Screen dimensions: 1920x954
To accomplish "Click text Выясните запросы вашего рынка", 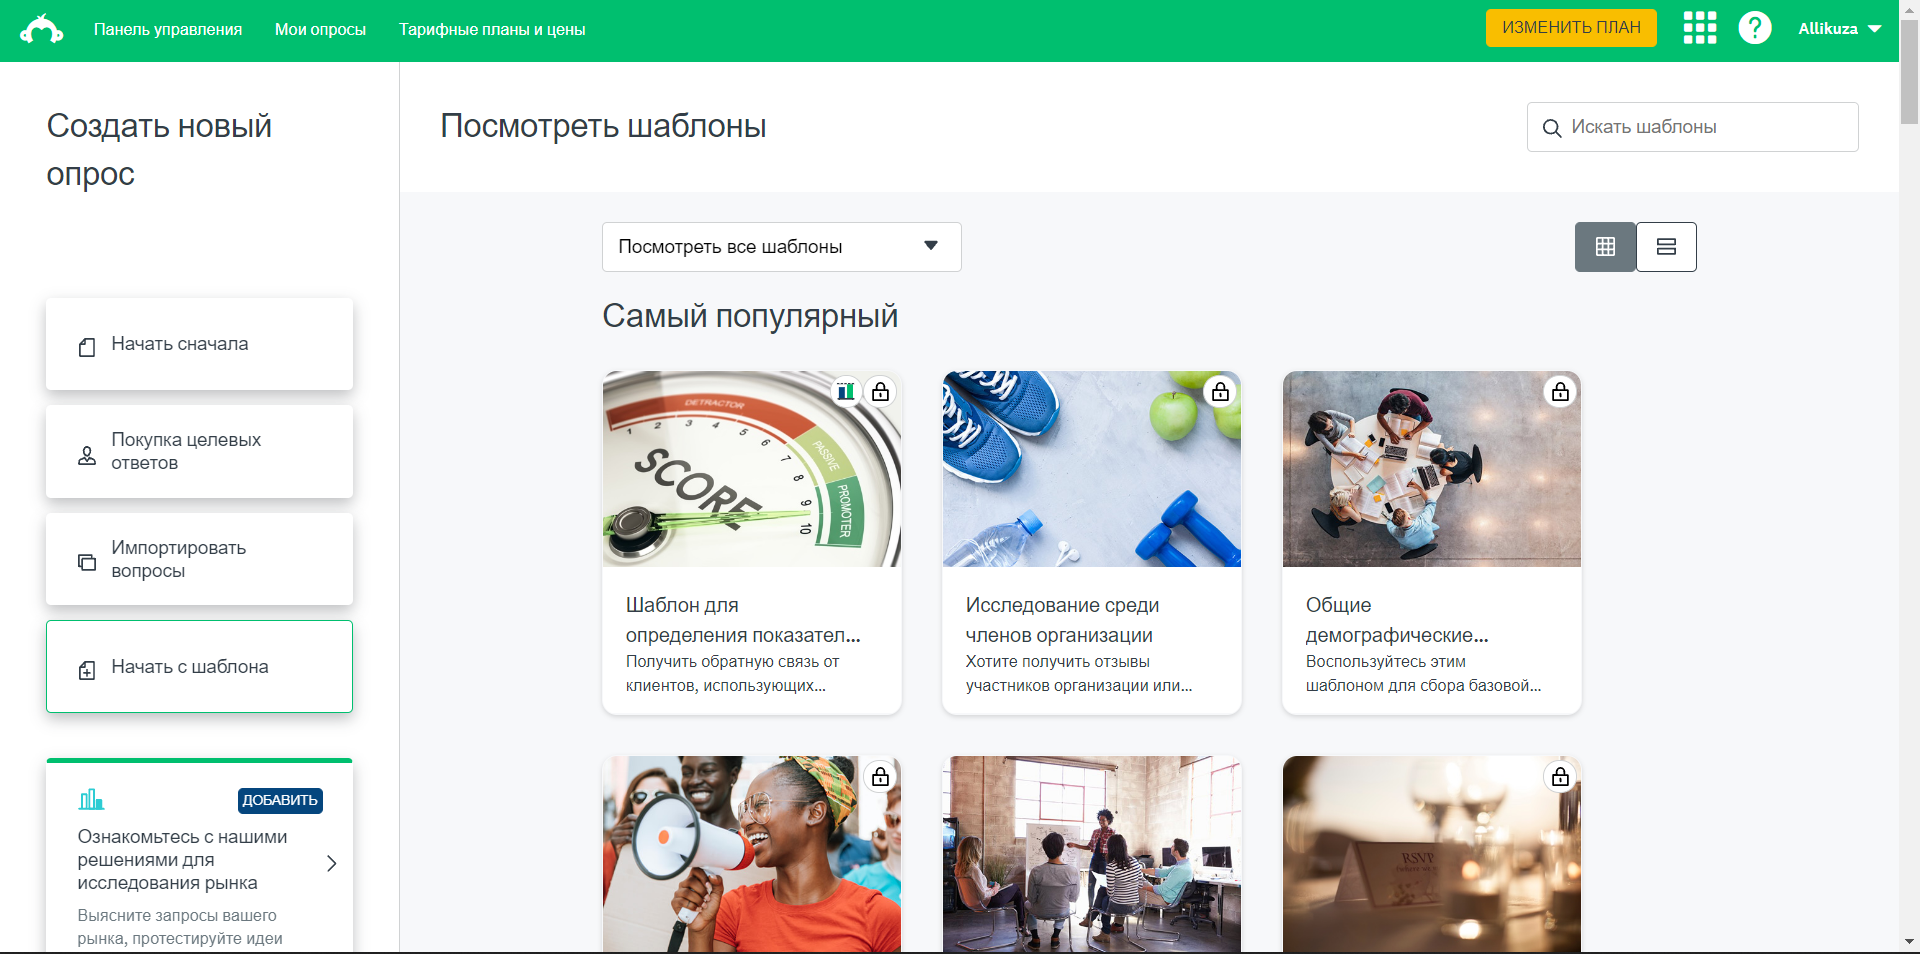I will [x=180, y=927].
